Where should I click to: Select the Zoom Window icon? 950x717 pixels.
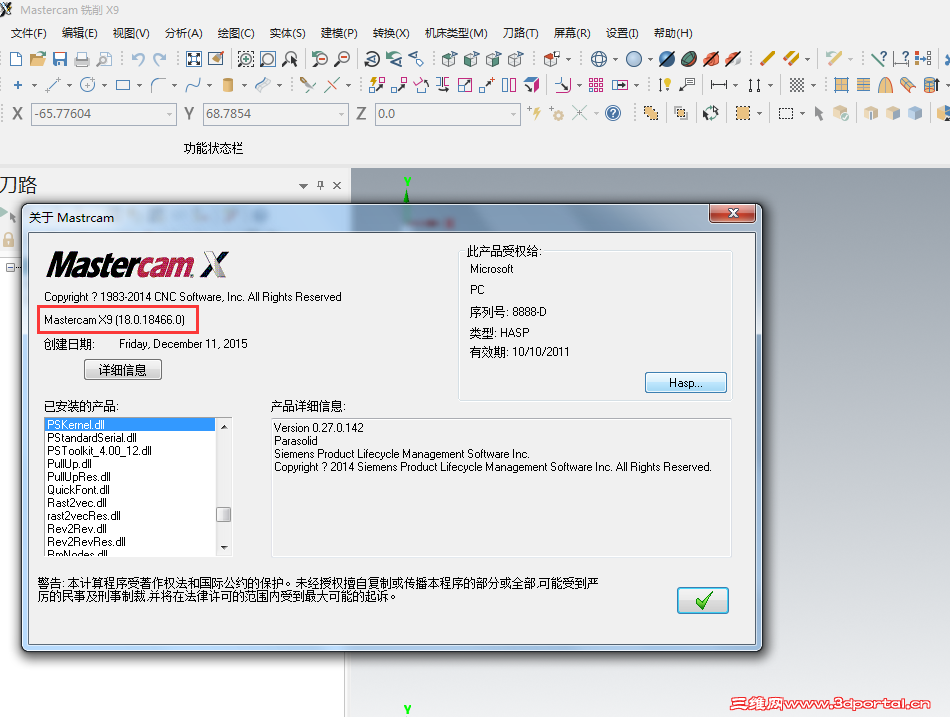(268, 59)
